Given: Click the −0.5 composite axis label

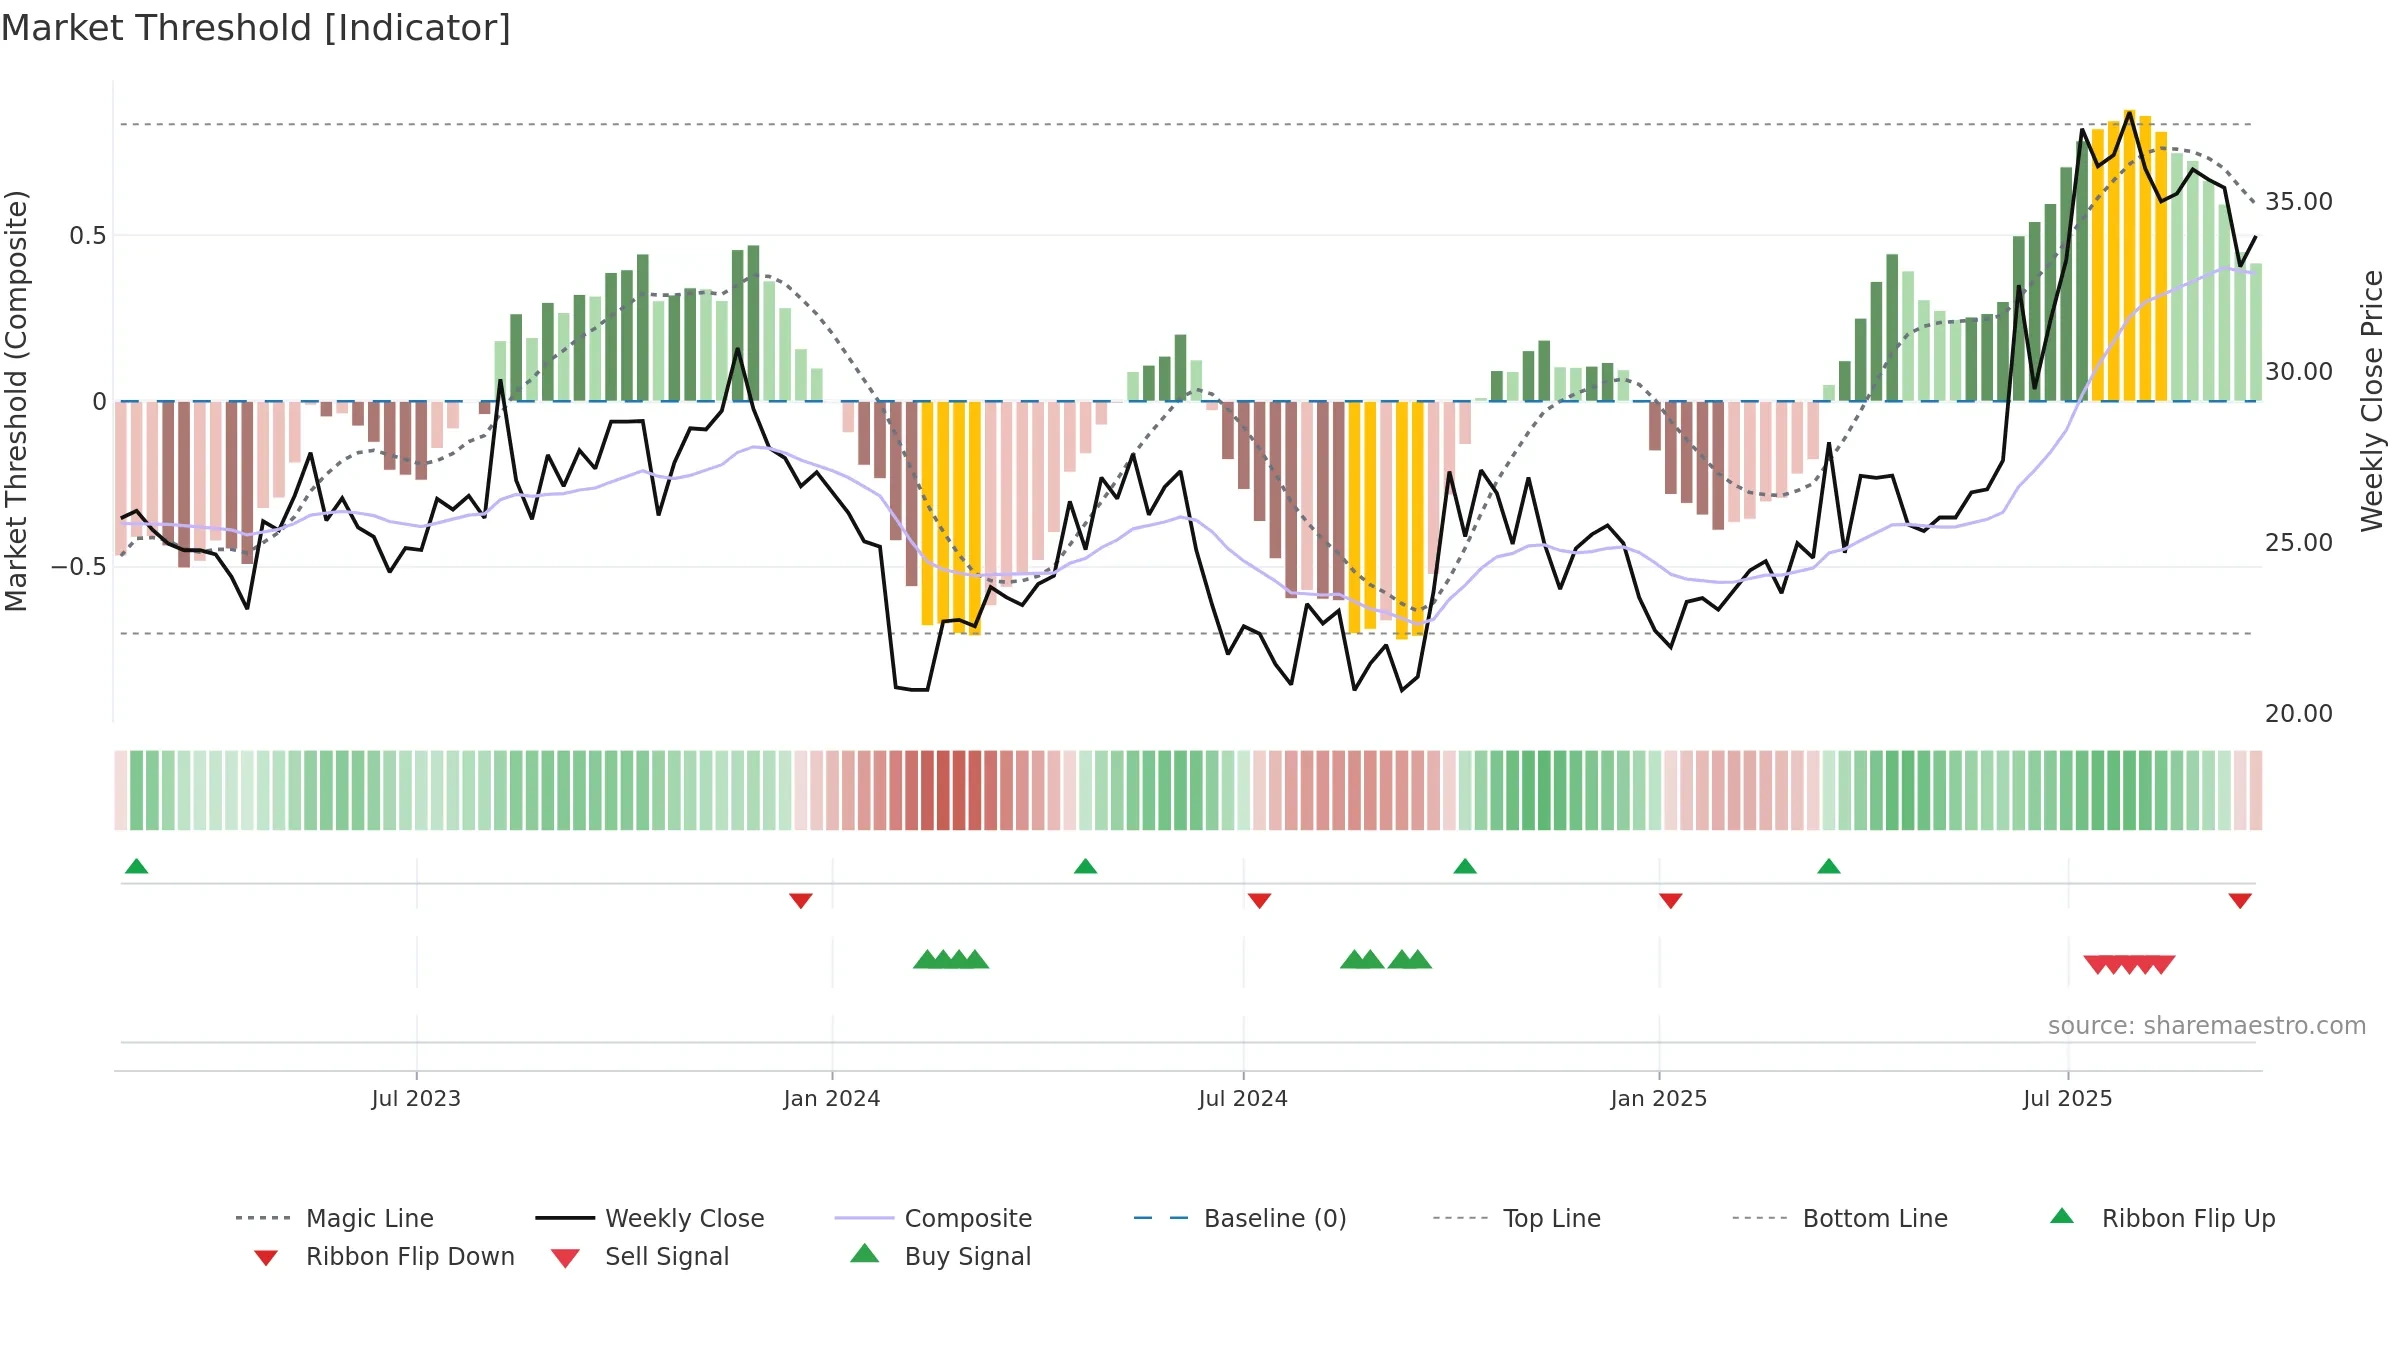Looking at the screenshot, I should point(79,567).
